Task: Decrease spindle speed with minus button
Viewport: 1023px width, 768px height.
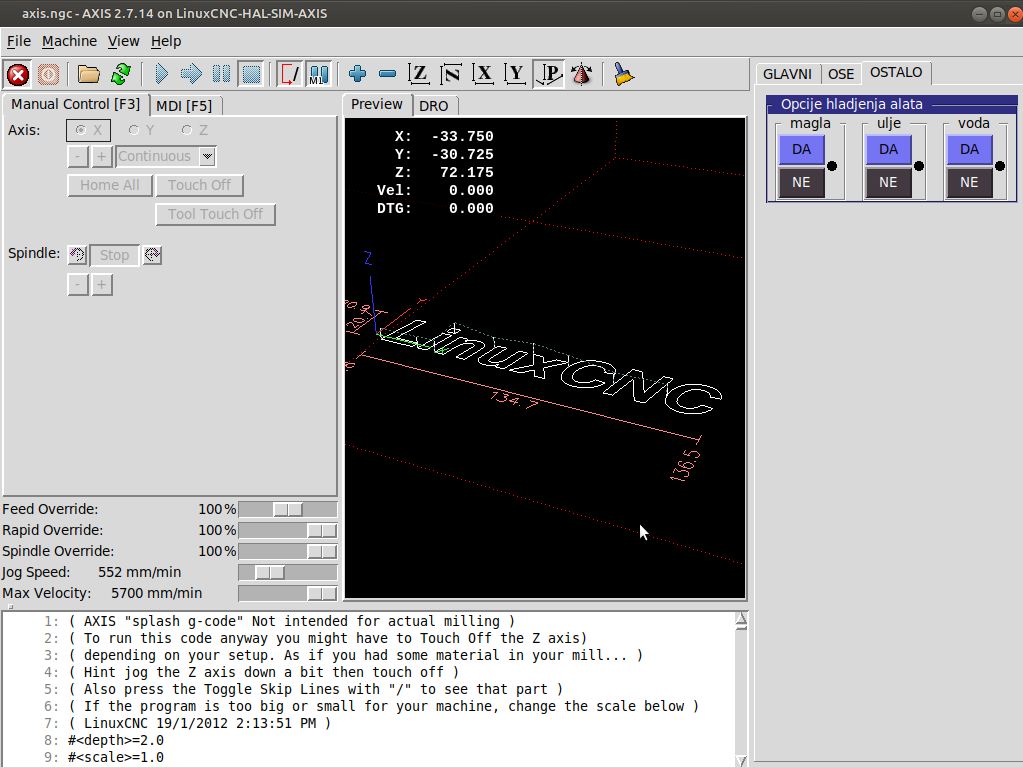Action: click(x=78, y=285)
